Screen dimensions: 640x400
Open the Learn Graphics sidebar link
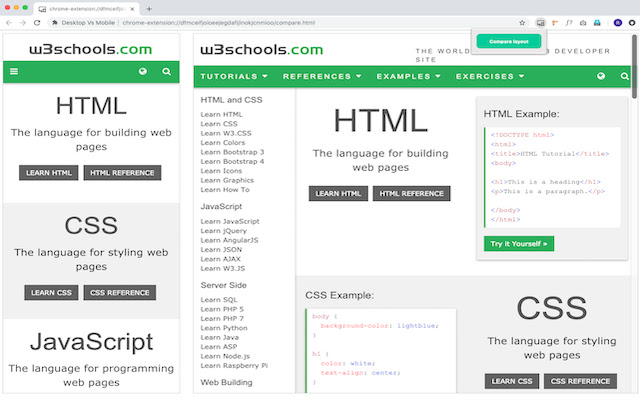click(x=227, y=180)
